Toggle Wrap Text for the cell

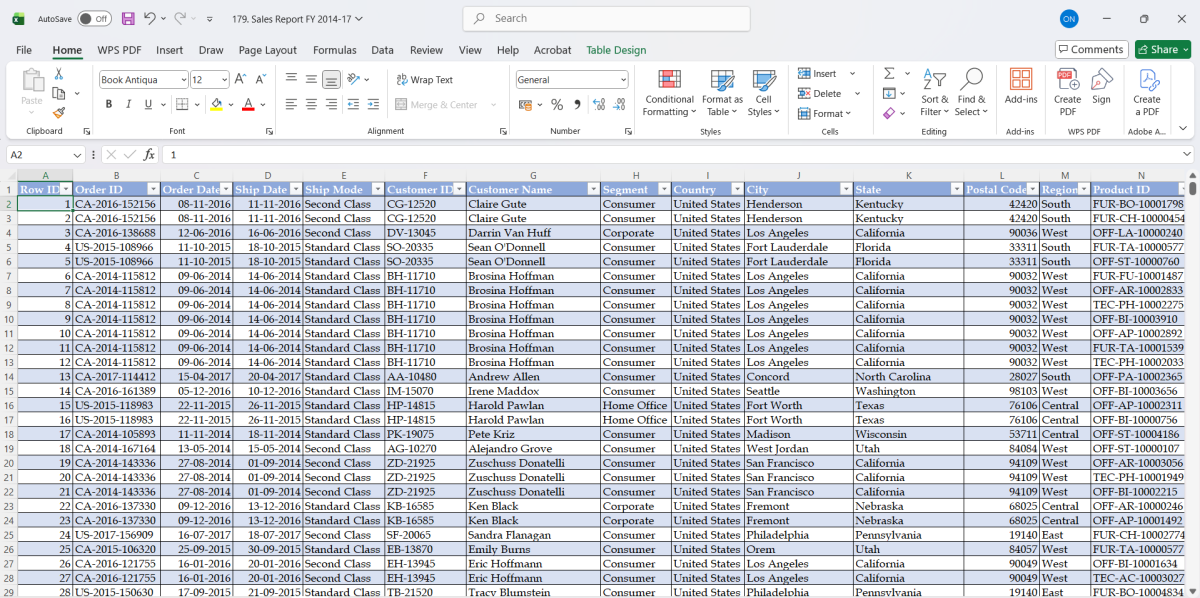click(424, 80)
